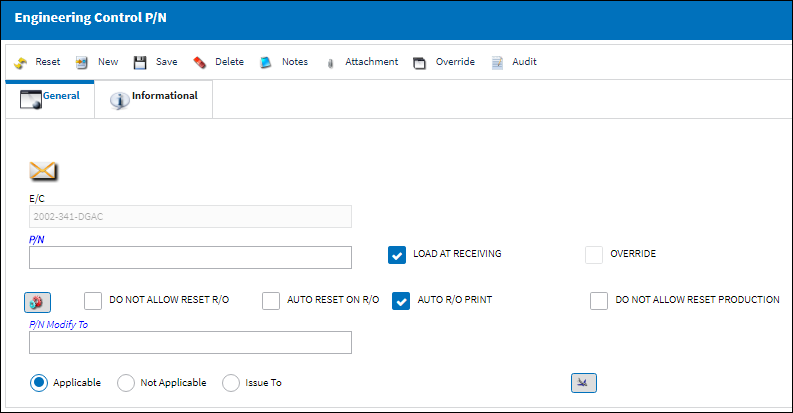Select the Not Applicable radio option
The image size is (793, 413).
pyautogui.click(x=126, y=383)
